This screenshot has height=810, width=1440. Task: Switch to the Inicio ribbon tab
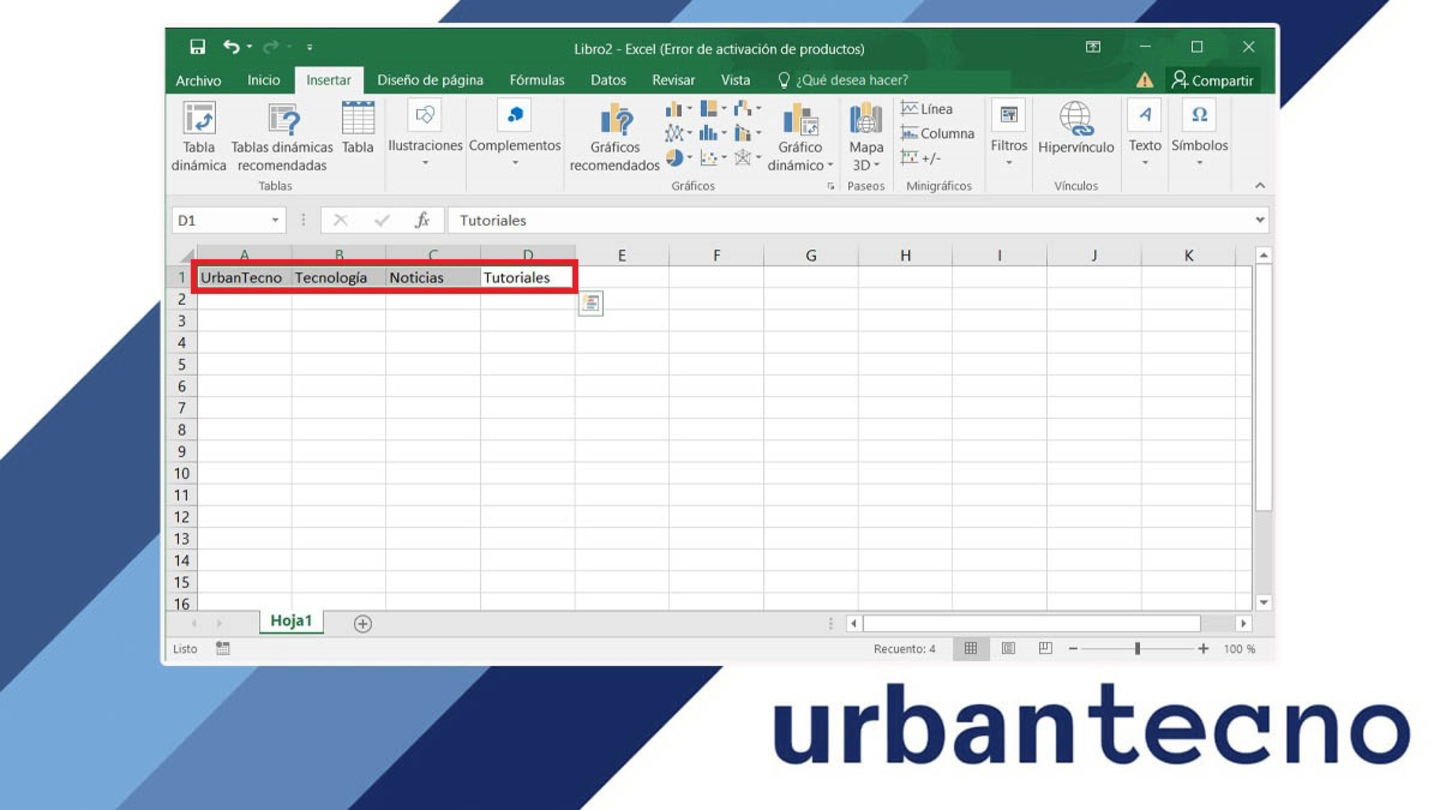[x=264, y=80]
